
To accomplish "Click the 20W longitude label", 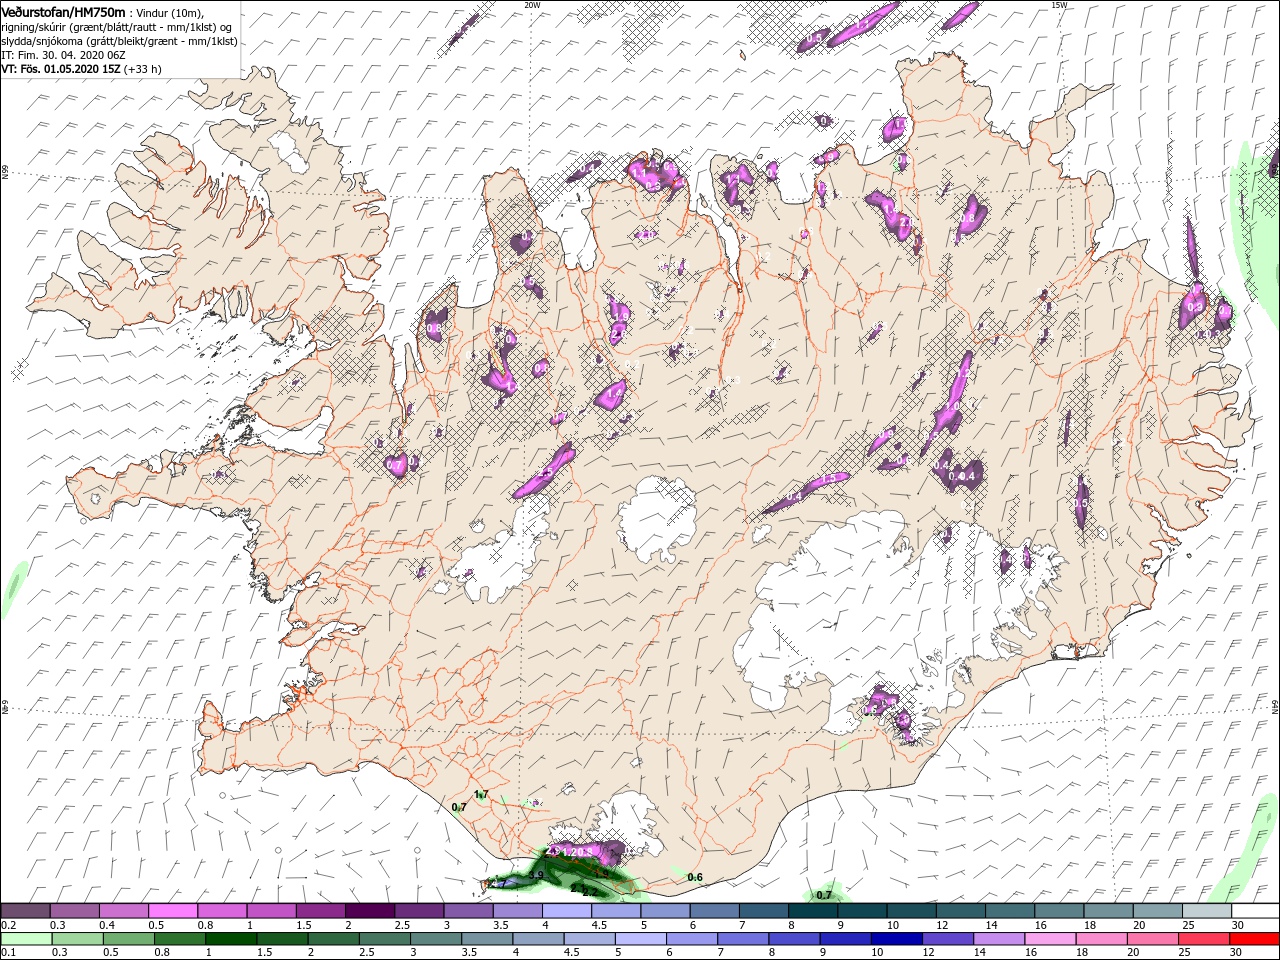I will (532, 5).
